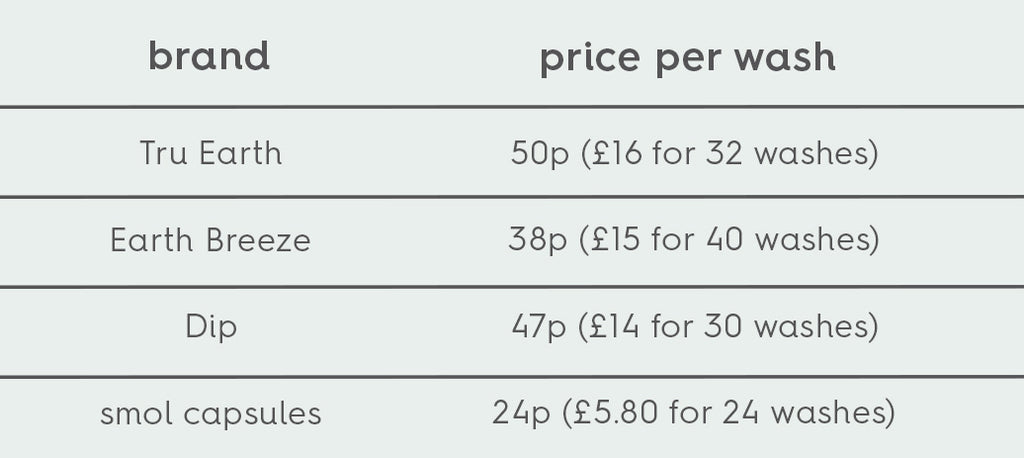Click the divider line under the Dip row
Screen dimensions: 1024x458
coord(512,377)
